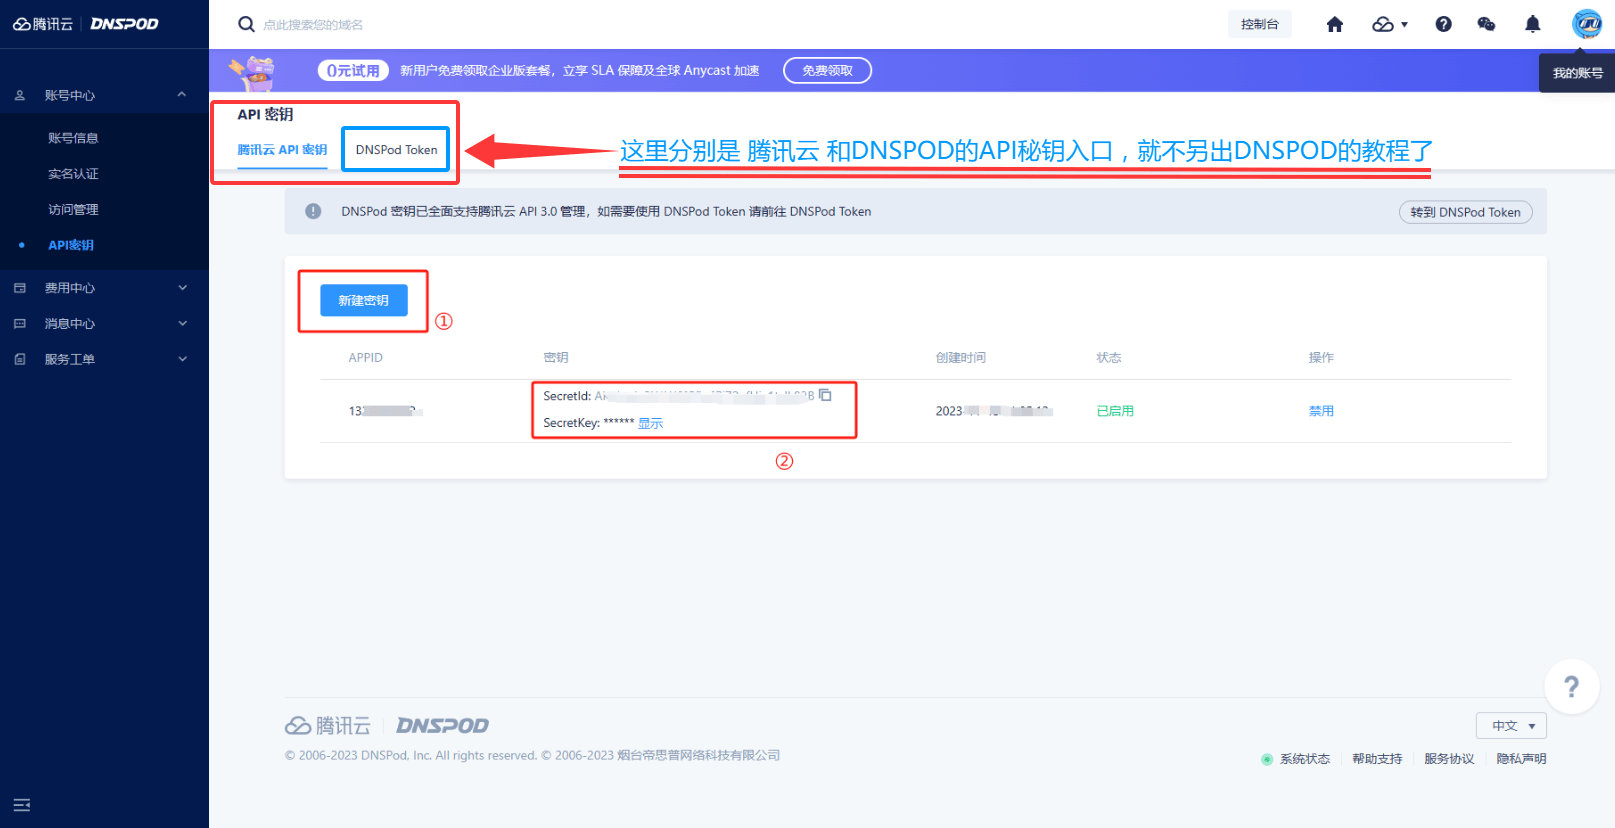Select 访问管理 in sidebar
This screenshot has width=1615, height=828.
[73, 210]
